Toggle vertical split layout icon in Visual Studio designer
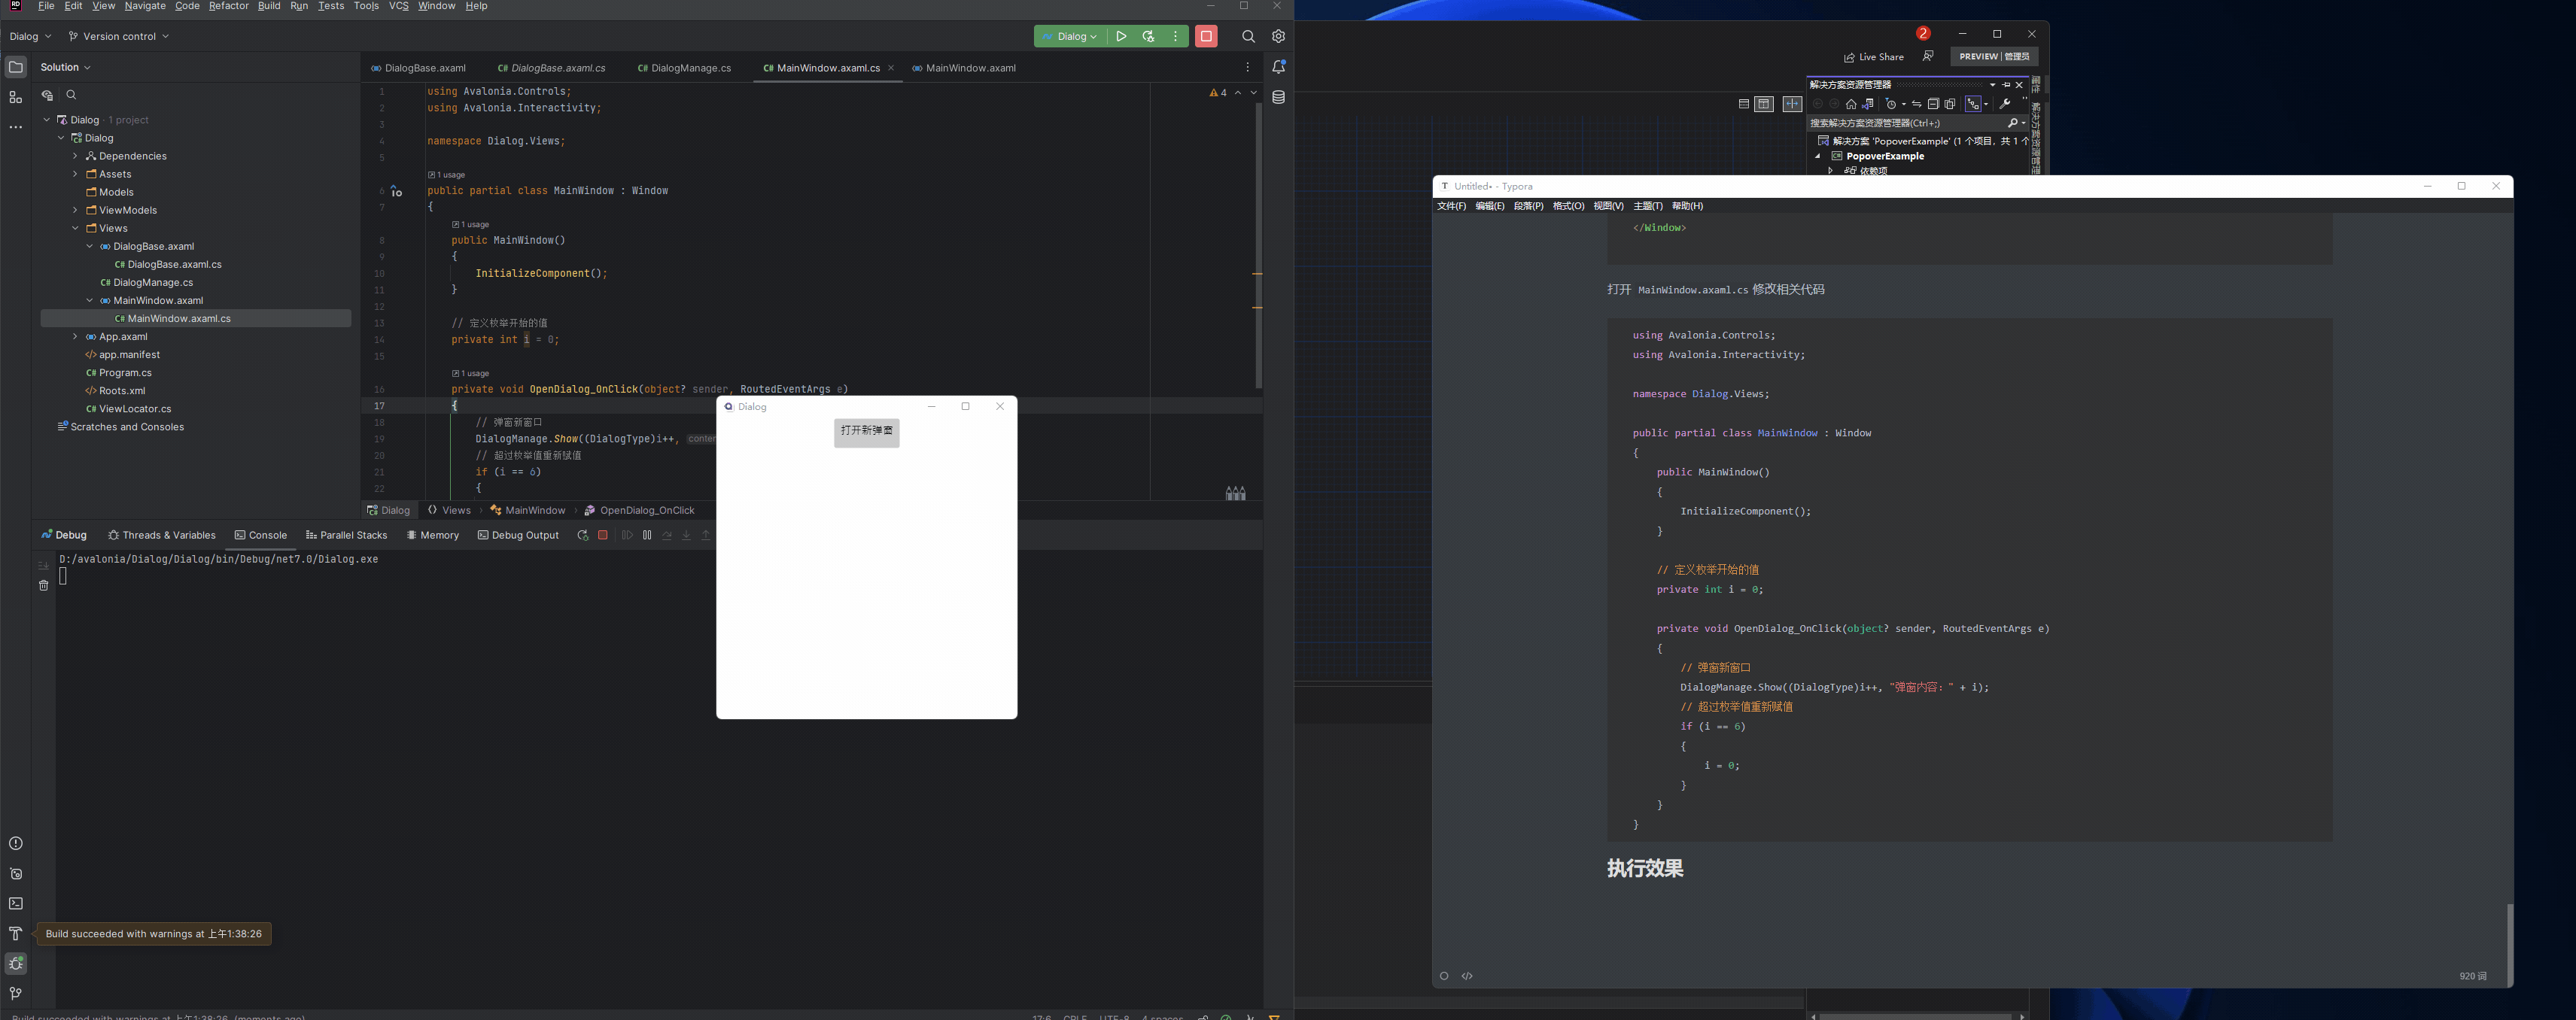 (x=1764, y=104)
